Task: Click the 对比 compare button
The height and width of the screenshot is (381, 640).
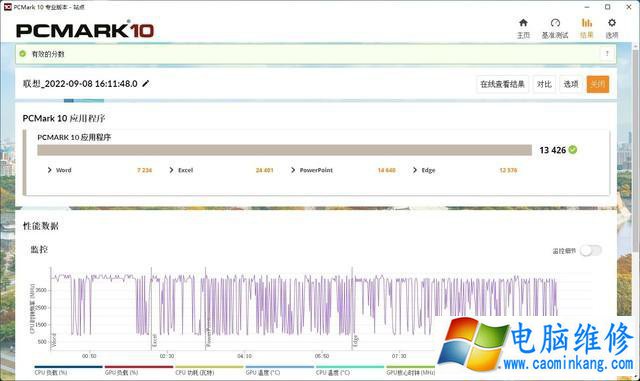Action: 544,84
